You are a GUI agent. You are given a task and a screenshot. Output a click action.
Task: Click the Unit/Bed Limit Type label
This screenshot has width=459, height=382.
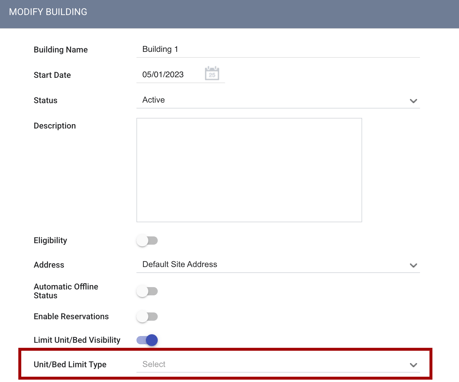[70, 364]
